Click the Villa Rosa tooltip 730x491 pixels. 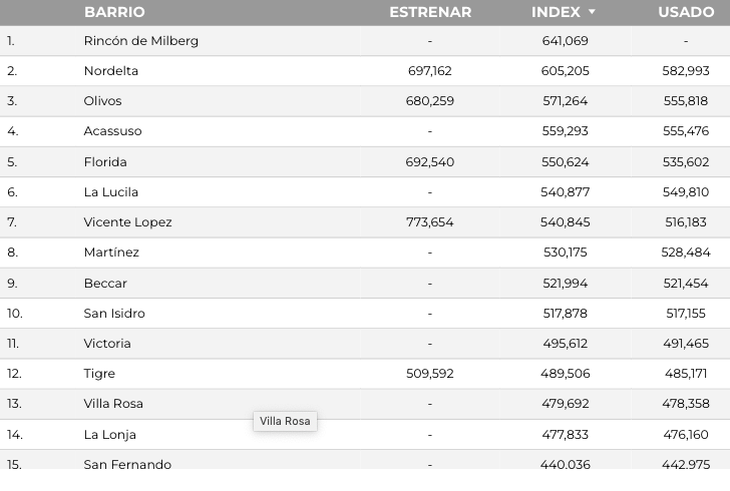click(285, 421)
